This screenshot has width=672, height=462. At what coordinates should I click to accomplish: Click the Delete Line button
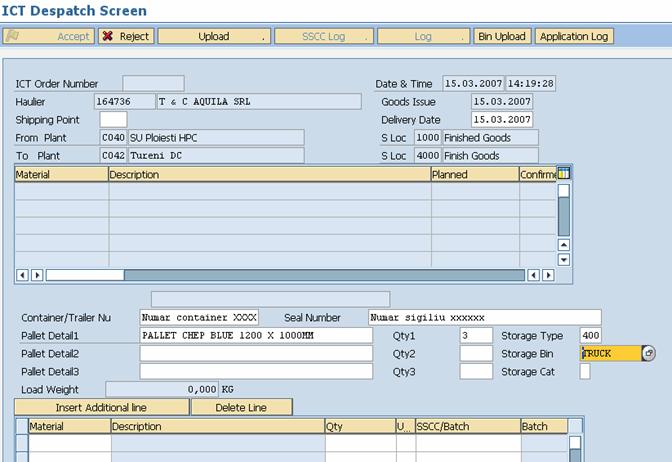tap(241, 407)
